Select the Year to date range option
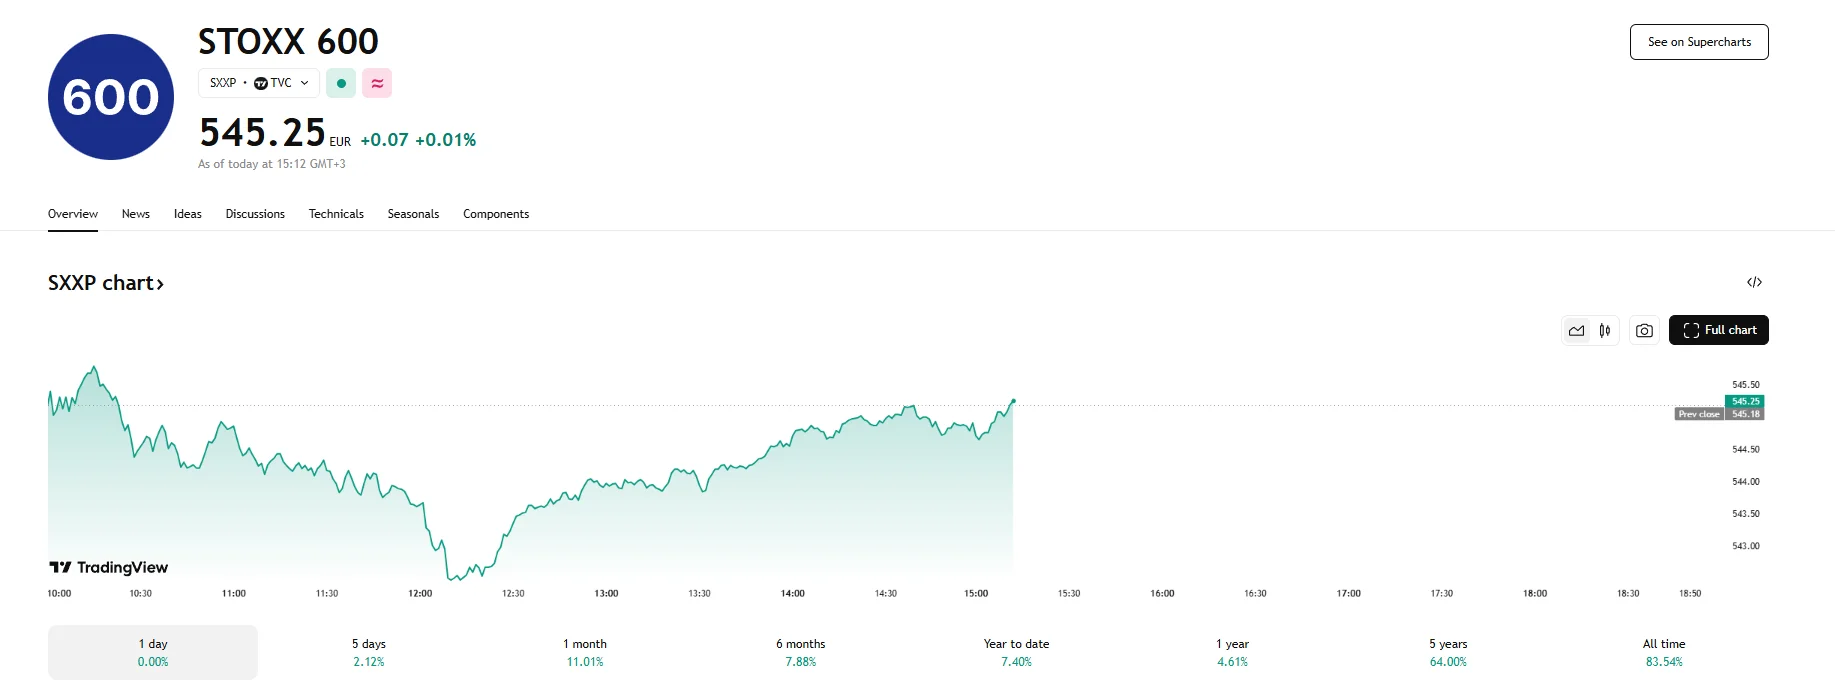 pyautogui.click(x=1017, y=652)
